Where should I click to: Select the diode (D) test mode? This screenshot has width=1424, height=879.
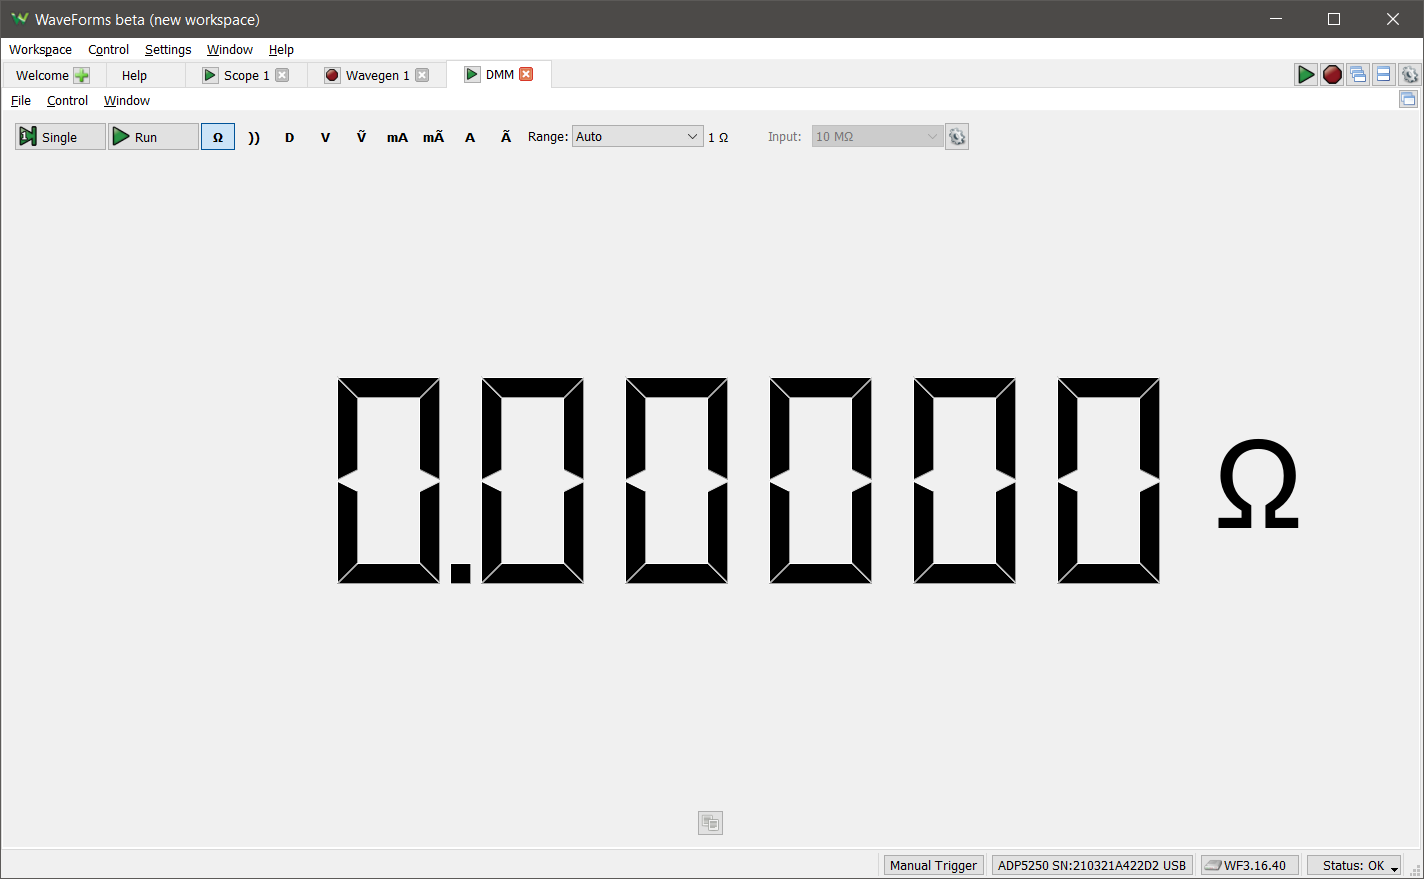tap(290, 137)
